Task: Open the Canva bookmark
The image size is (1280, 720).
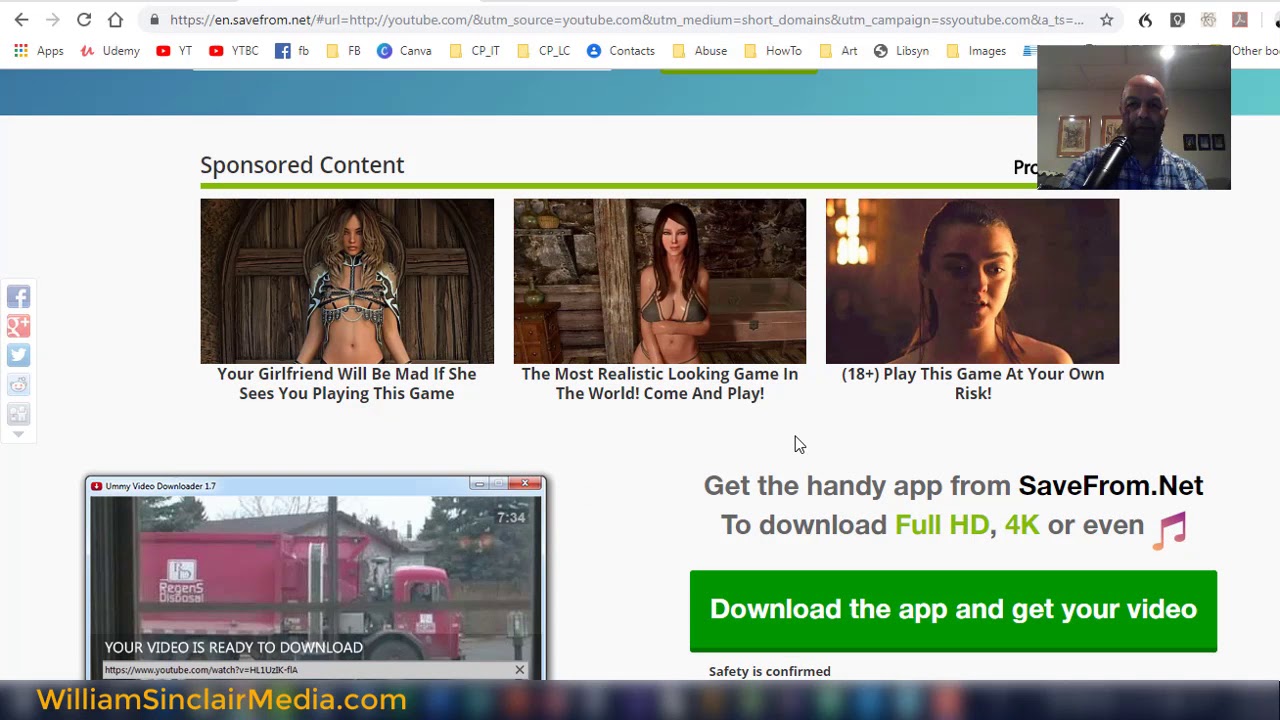Action: click(x=404, y=51)
